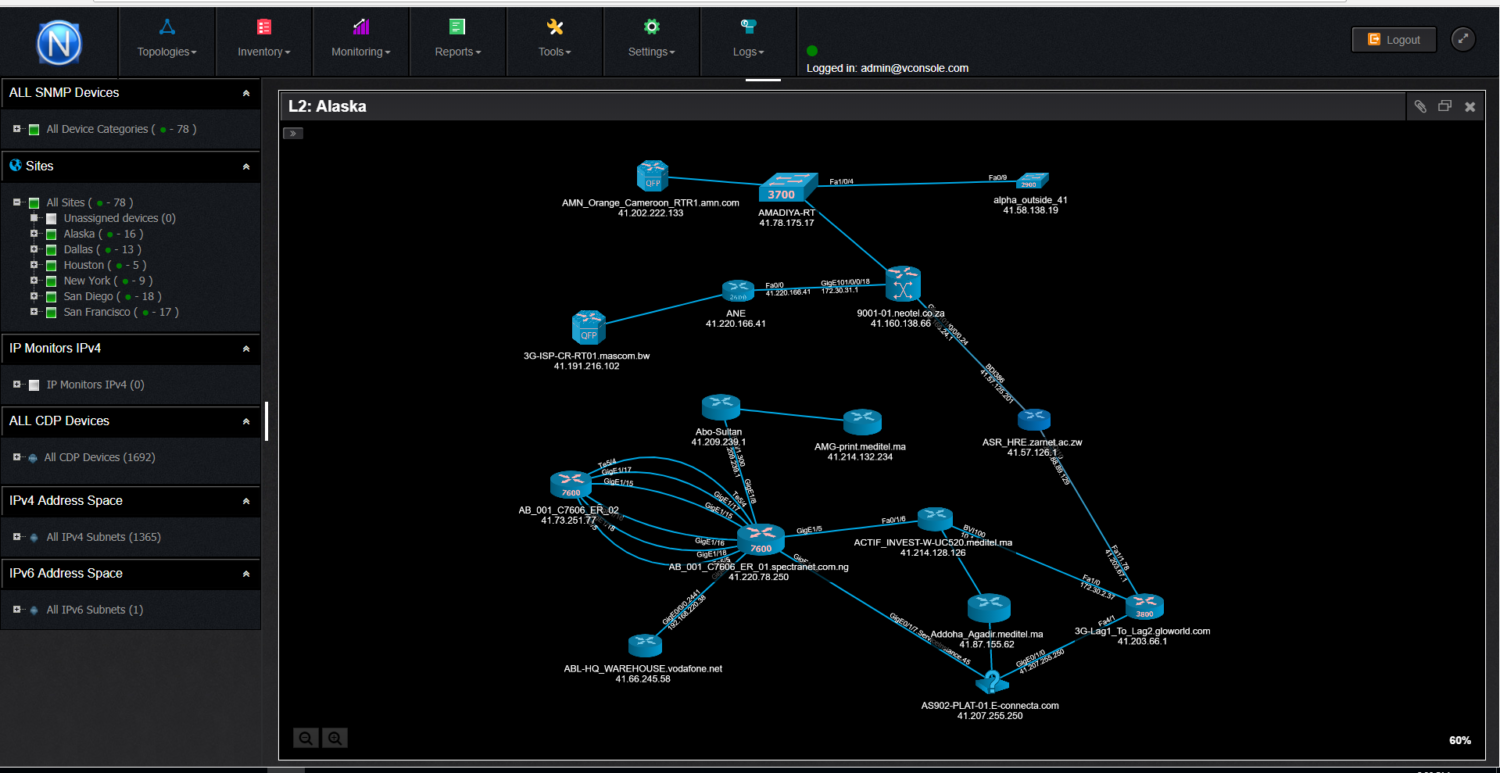Open the Reports icon
1500x773 pixels.
tap(457, 26)
